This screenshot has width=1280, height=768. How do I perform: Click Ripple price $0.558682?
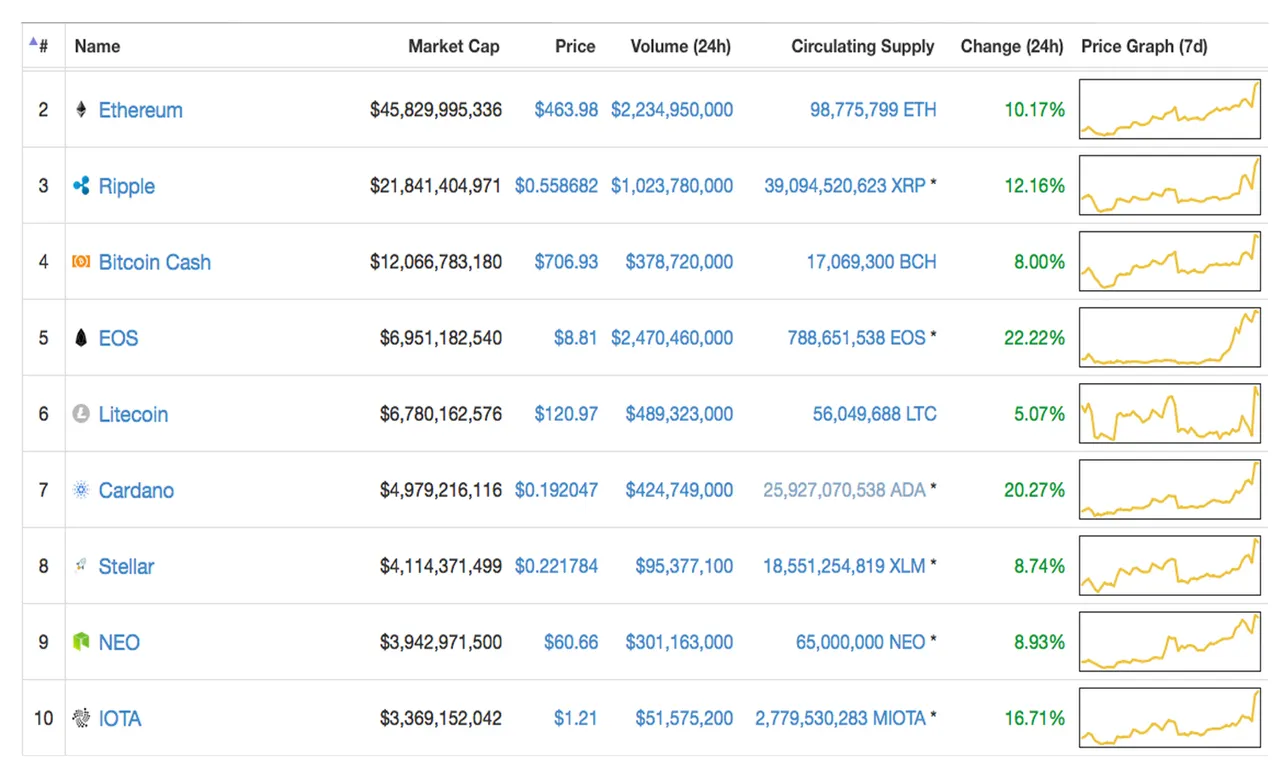click(x=557, y=186)
